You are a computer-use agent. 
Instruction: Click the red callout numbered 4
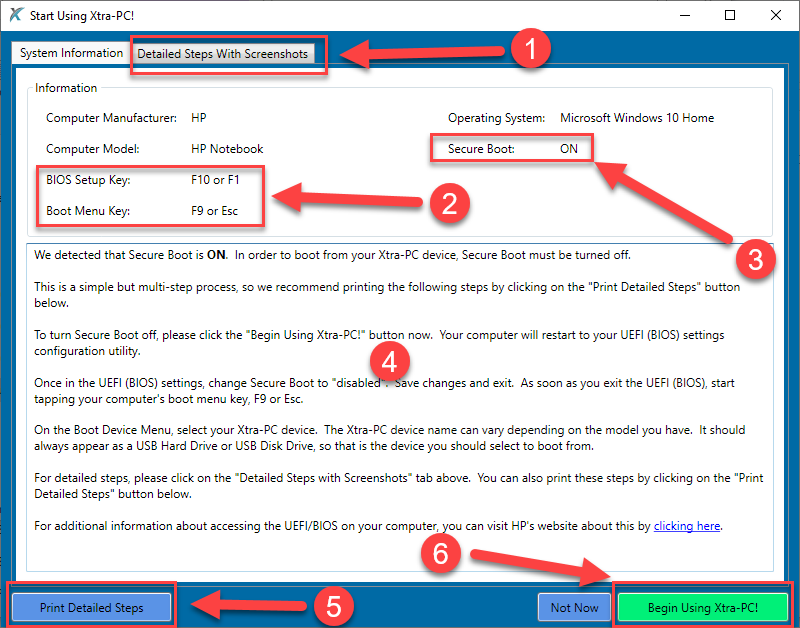pyautogui.click(x=390, y=361)
